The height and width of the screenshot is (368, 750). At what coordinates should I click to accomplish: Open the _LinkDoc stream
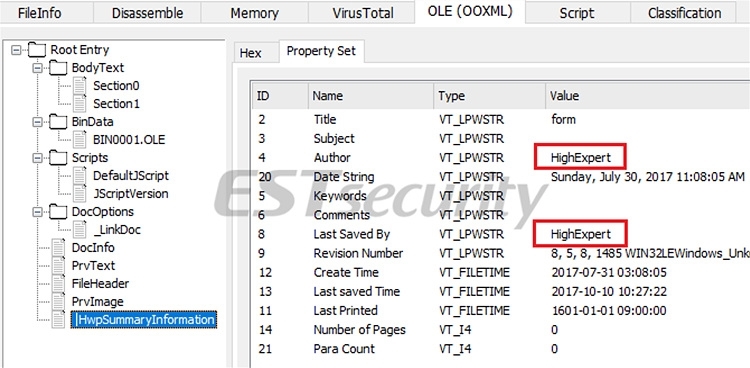pos(117,230)
